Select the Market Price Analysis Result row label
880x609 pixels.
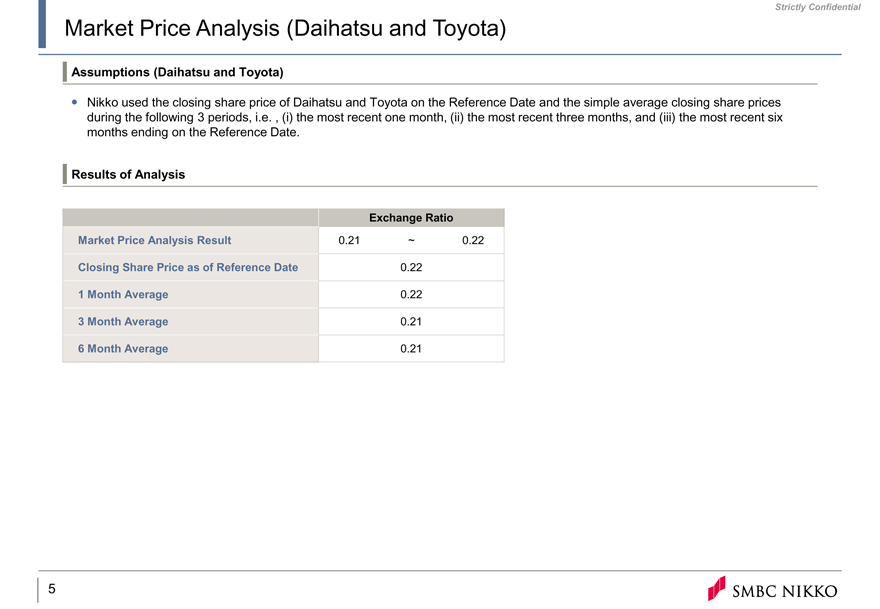coord(154,240)
